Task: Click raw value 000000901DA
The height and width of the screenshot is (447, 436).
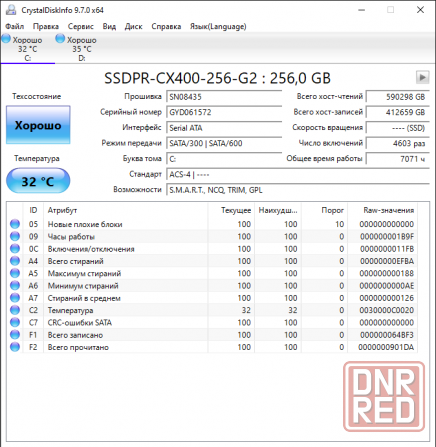Action: point(386,347)
